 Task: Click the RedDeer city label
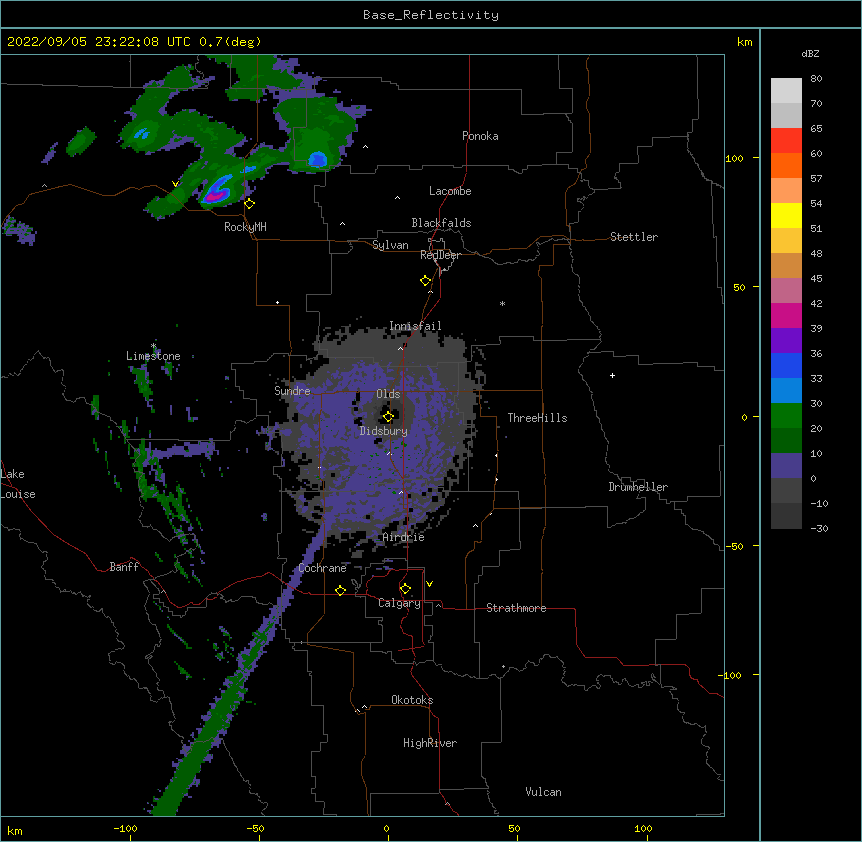pos(440,255)
